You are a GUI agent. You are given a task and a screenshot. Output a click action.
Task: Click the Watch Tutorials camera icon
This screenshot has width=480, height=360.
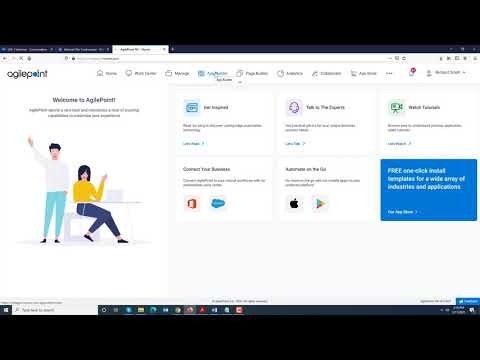click(396, 107)
